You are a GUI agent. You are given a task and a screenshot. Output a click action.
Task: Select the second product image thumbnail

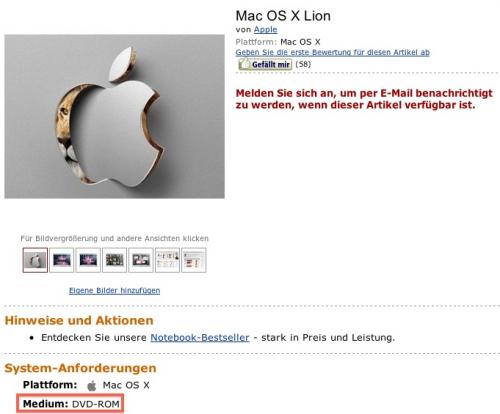tap(62, 260)
